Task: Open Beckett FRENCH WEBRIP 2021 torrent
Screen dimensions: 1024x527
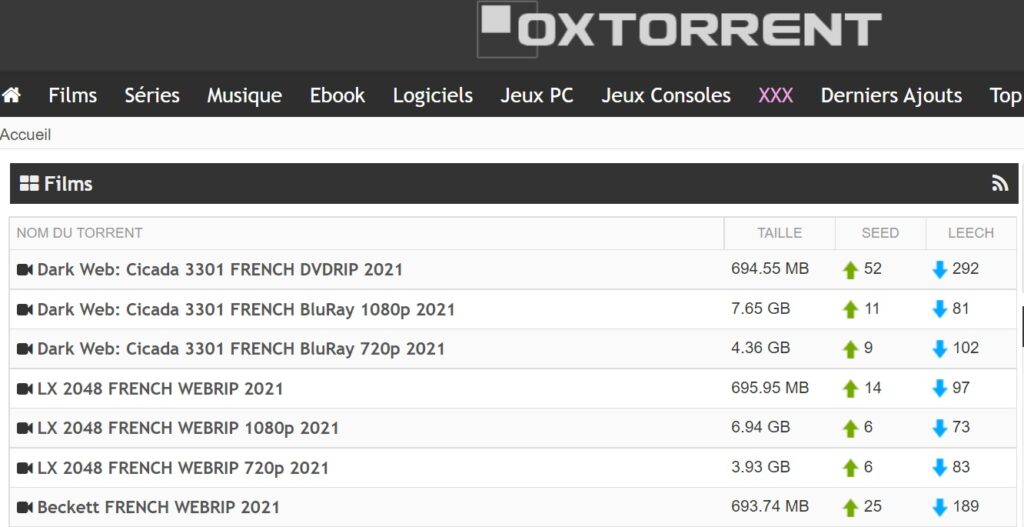Action: pos(159,507)
